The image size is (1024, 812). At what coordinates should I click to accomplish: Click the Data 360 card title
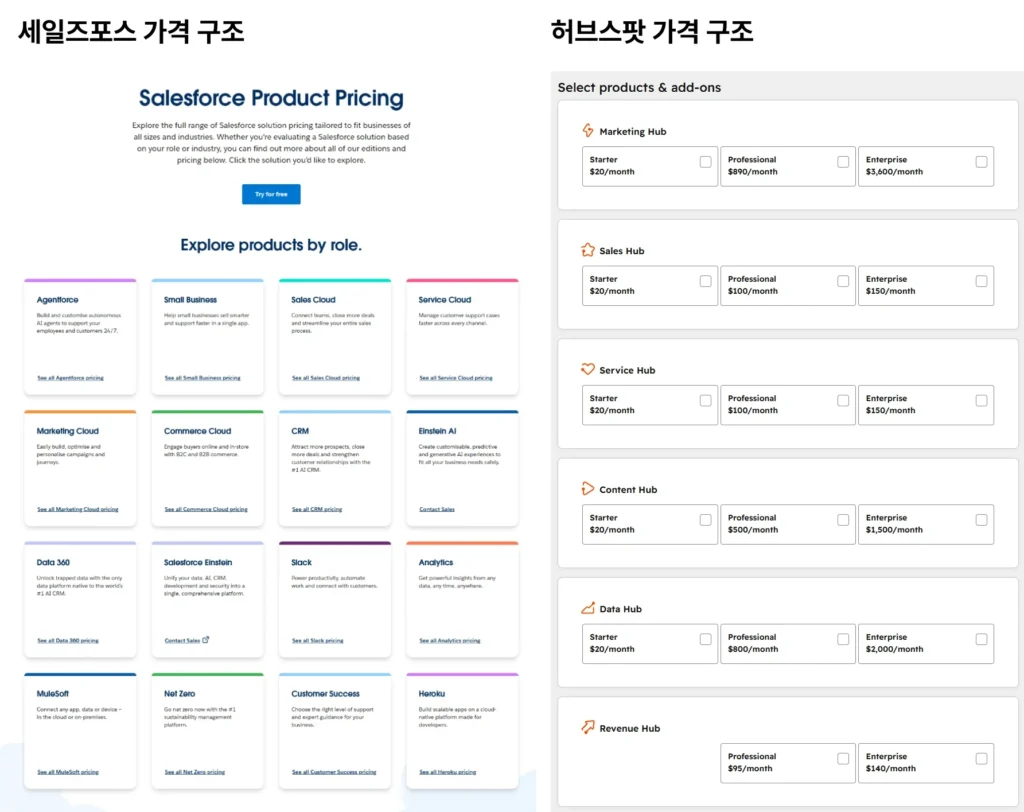tap(53, 562)
